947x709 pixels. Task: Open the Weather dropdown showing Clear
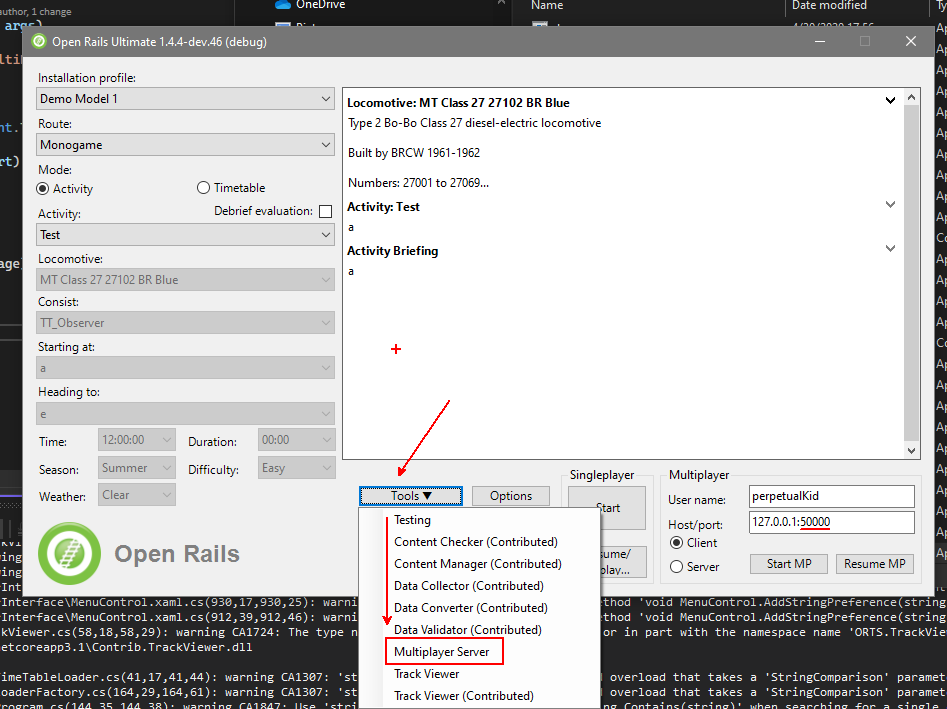click(x=137, y=495)
